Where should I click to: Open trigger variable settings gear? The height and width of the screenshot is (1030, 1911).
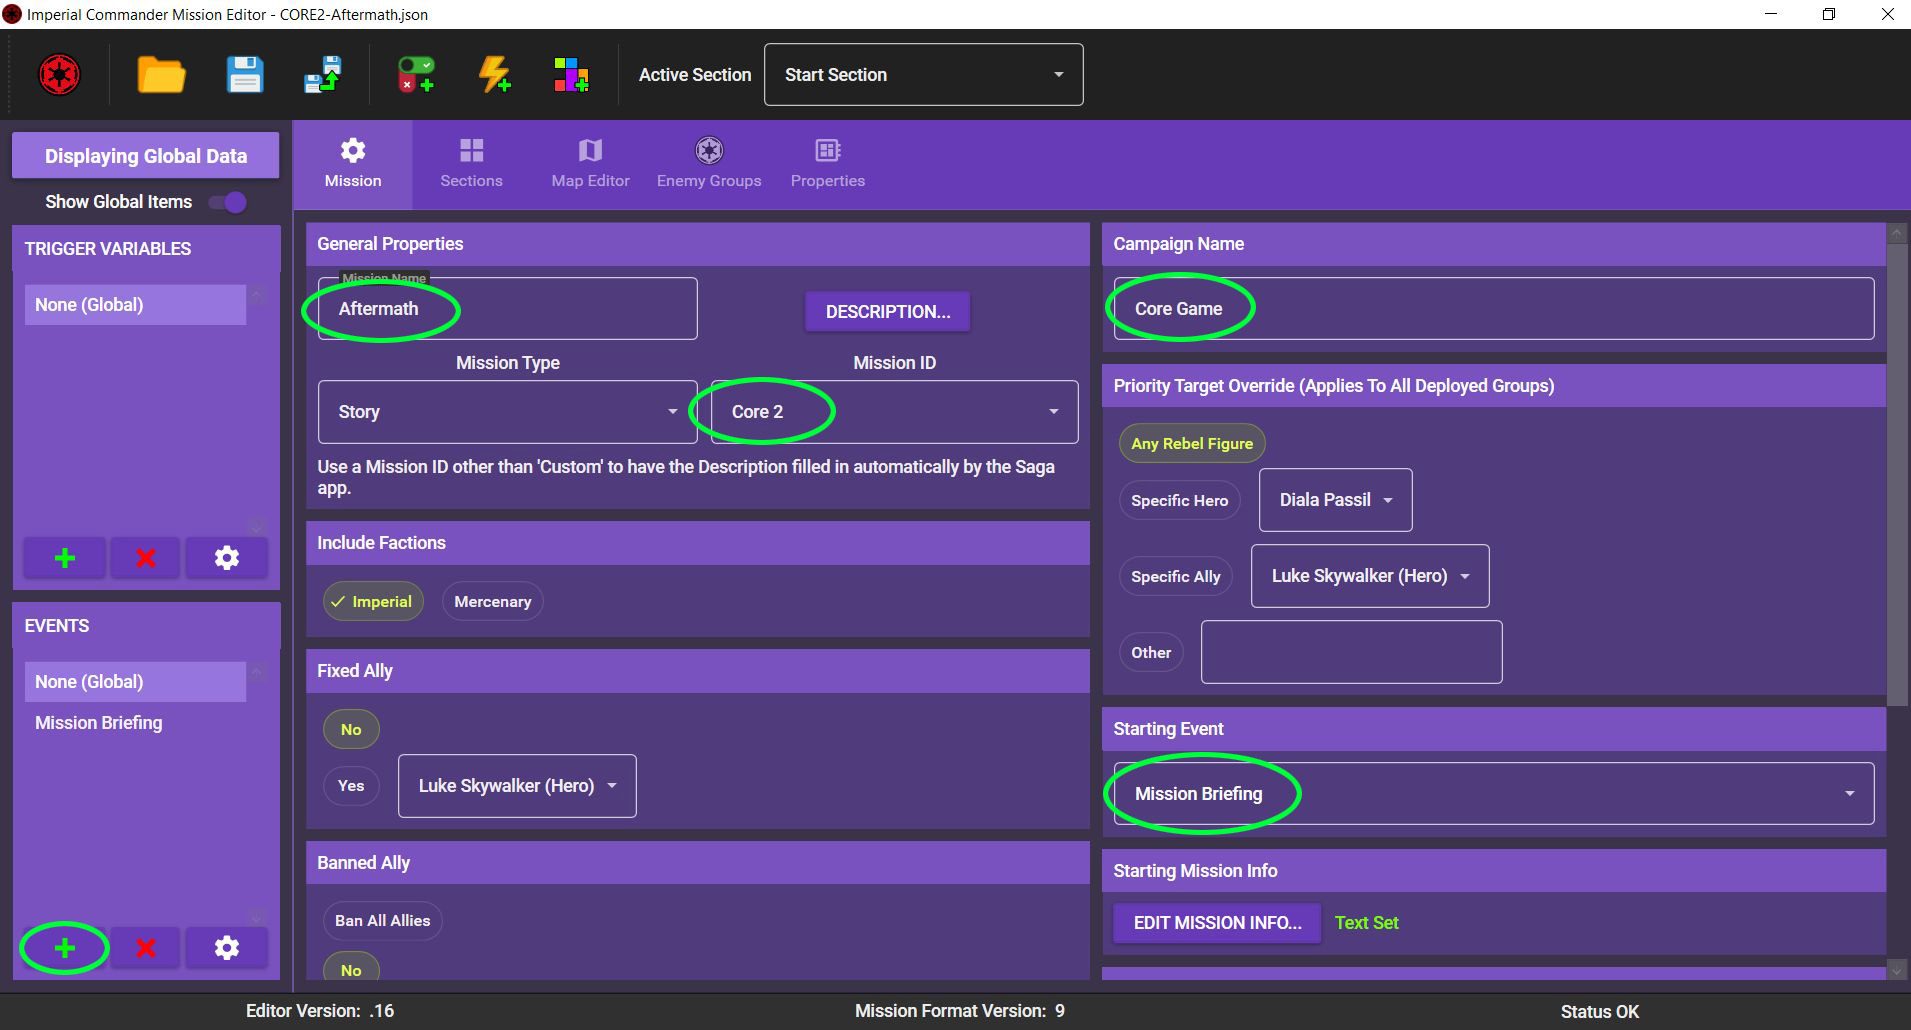pos(227,558)
